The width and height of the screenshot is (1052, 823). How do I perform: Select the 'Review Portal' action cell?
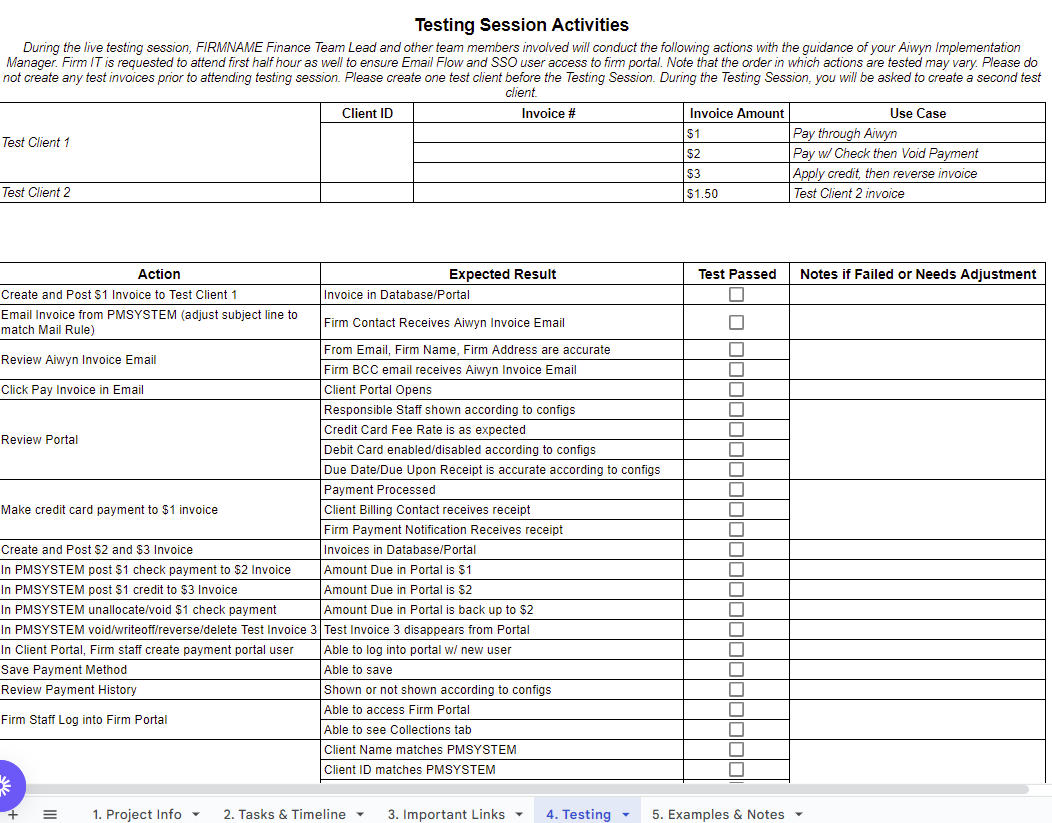click(x=160, y=439)
